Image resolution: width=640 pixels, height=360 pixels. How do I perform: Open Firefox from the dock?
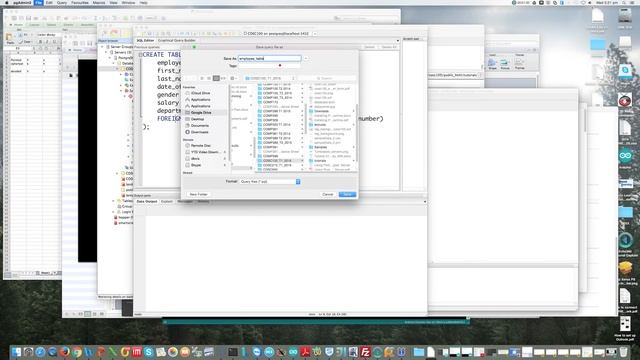click(x=64, y=352)
